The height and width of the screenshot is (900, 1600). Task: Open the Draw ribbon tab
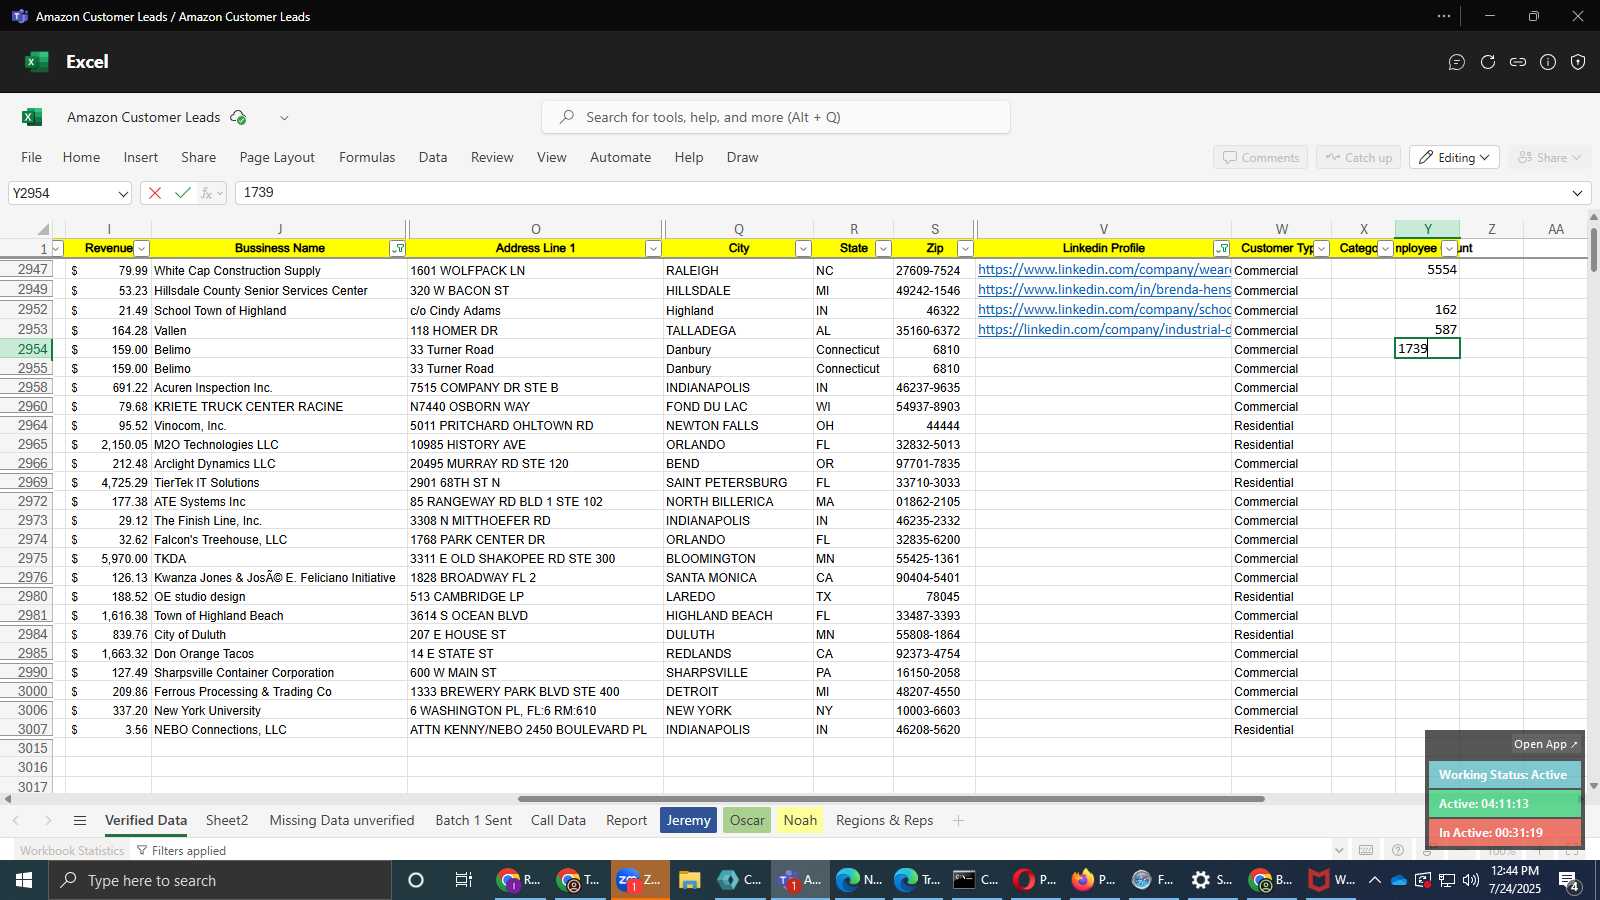pos(742,157)
